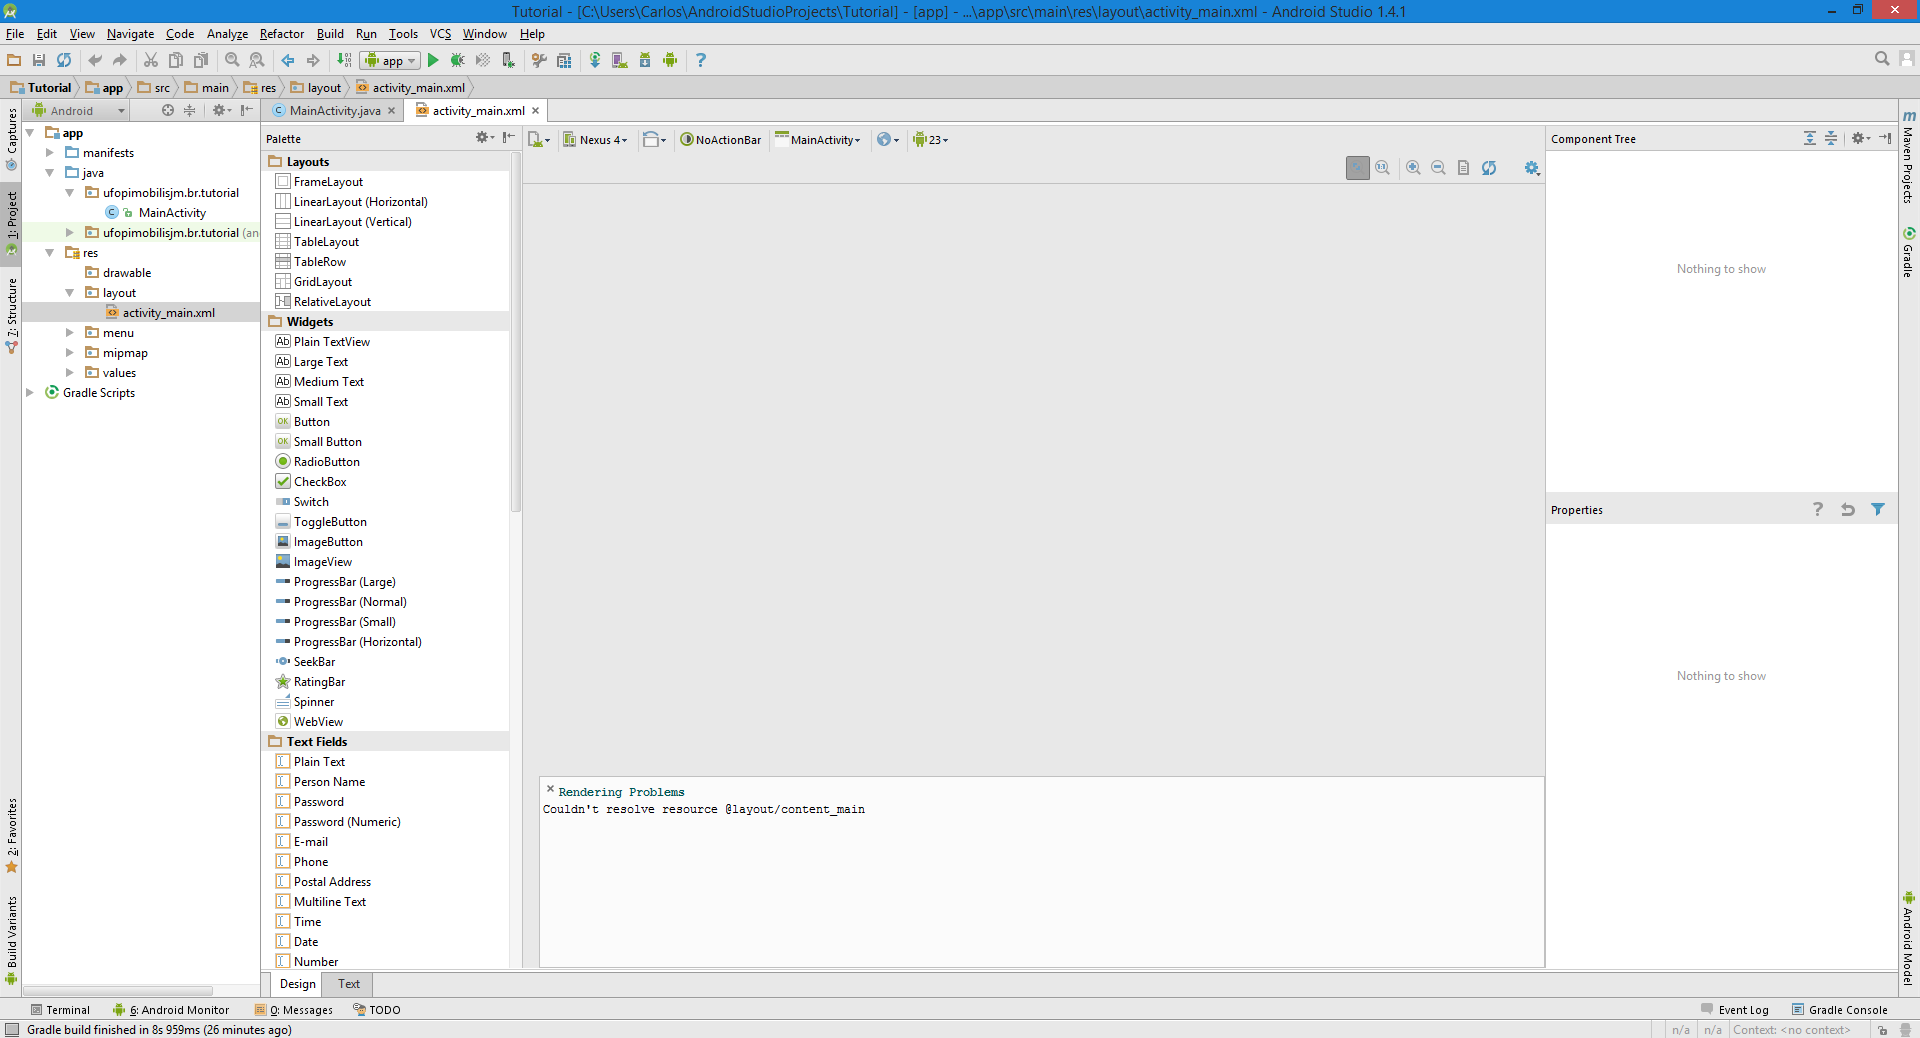Zoom out the layout preview

pos(1438,168)
